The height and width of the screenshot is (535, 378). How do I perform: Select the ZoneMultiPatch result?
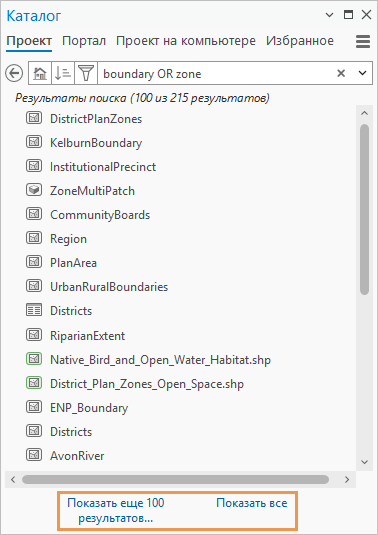point(92,191)
